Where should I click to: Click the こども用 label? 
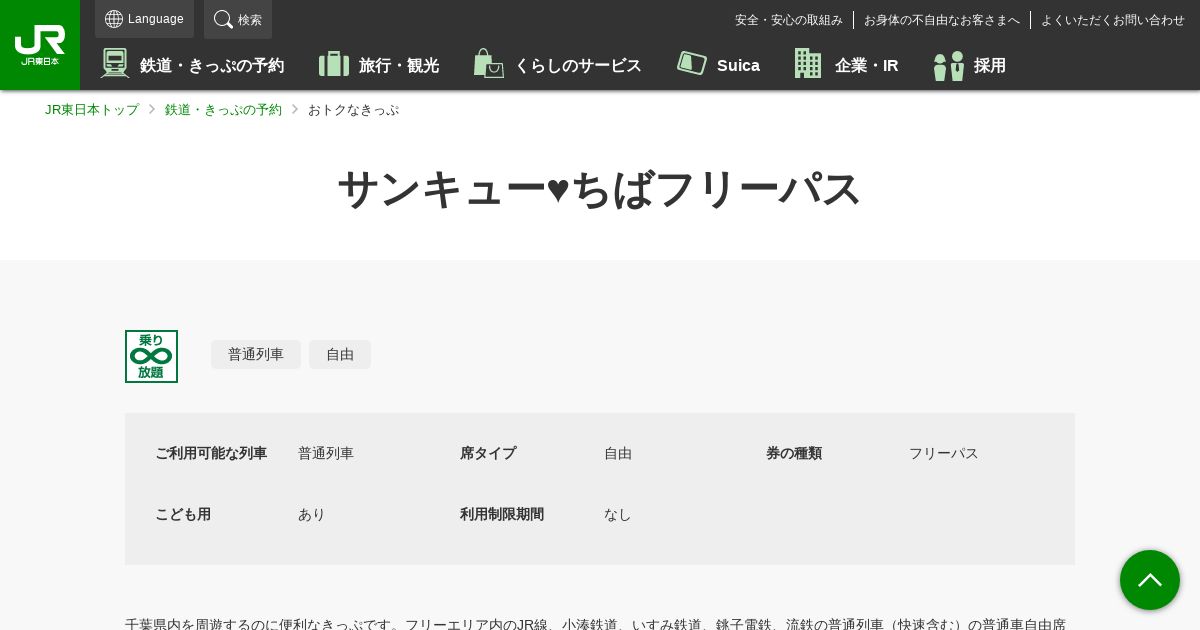183,514
